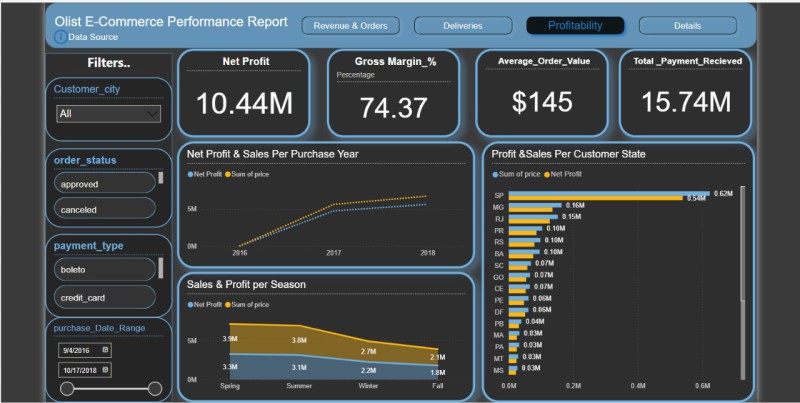The image size is (800, 403).
Task: Click the Gross Margin 74.37 value
Action: point(393,108)
